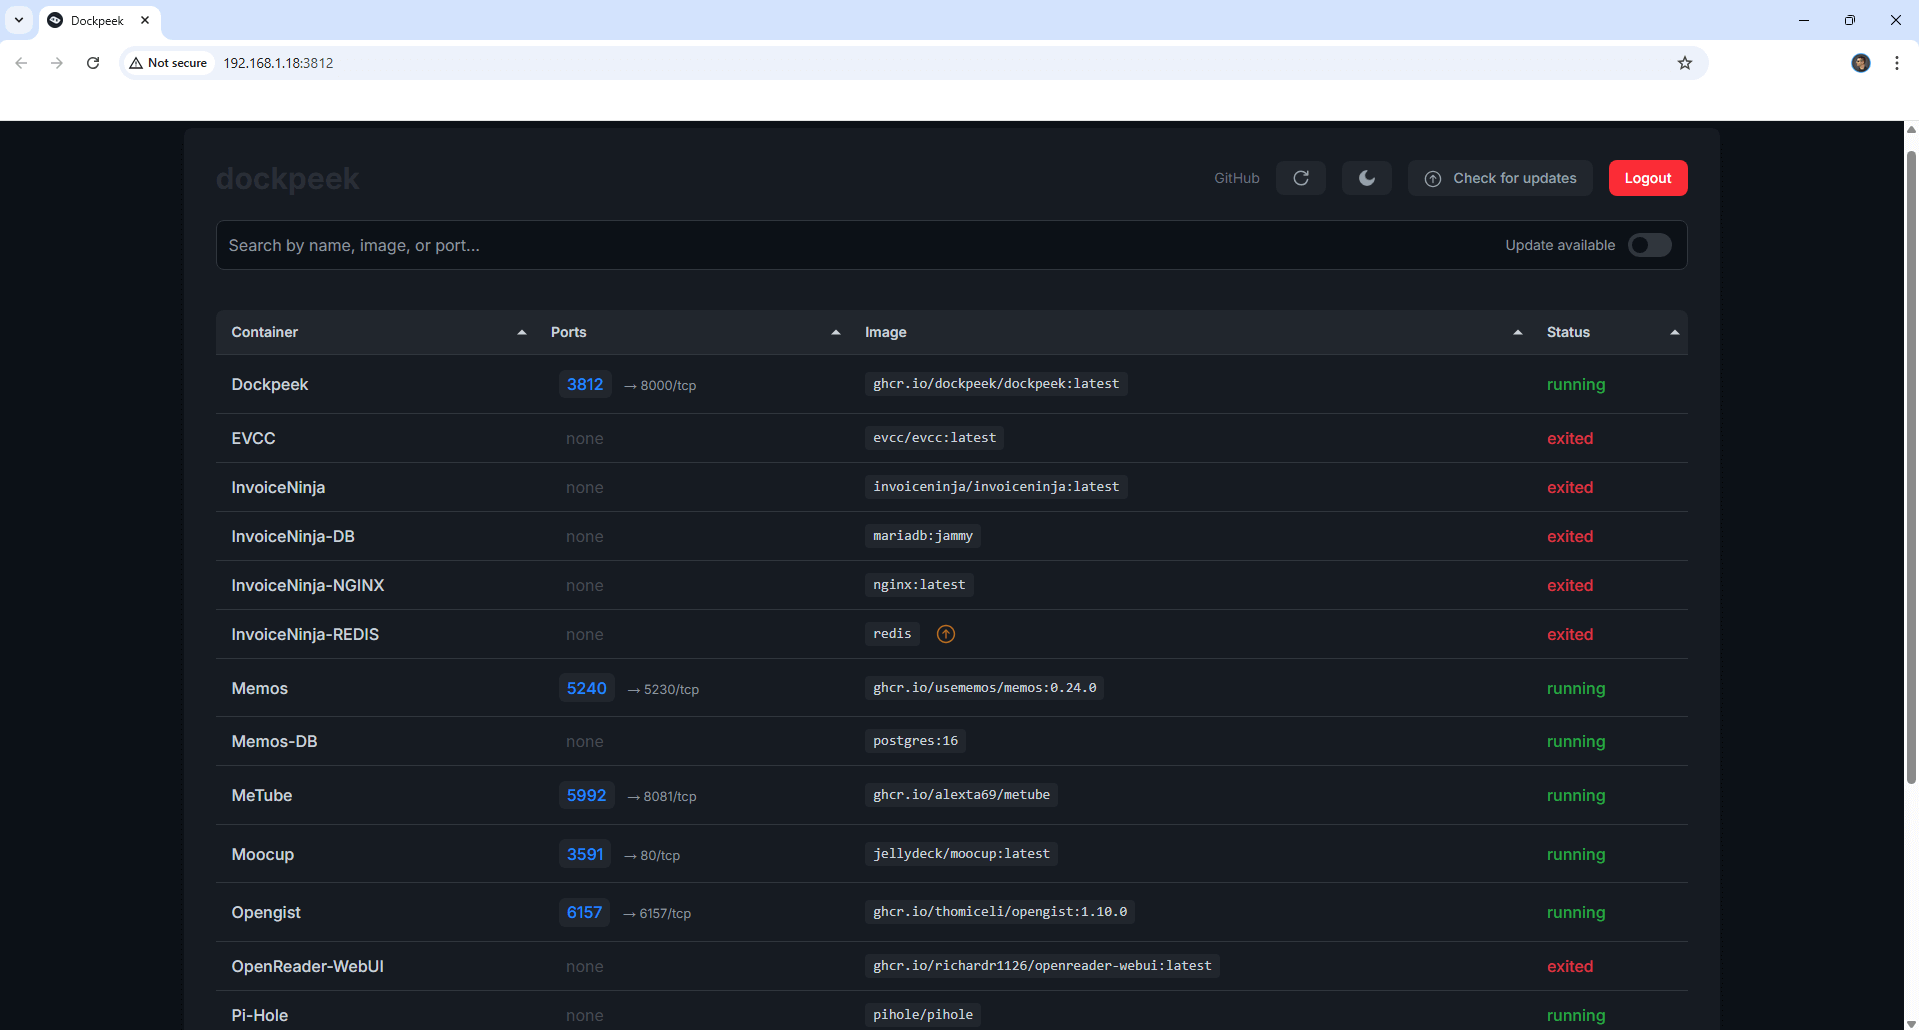Viewport: 1919px width, 1030px height.
Task: Sort by Image column arrow
Action: pyautogui.click(x=1517, y=332)
